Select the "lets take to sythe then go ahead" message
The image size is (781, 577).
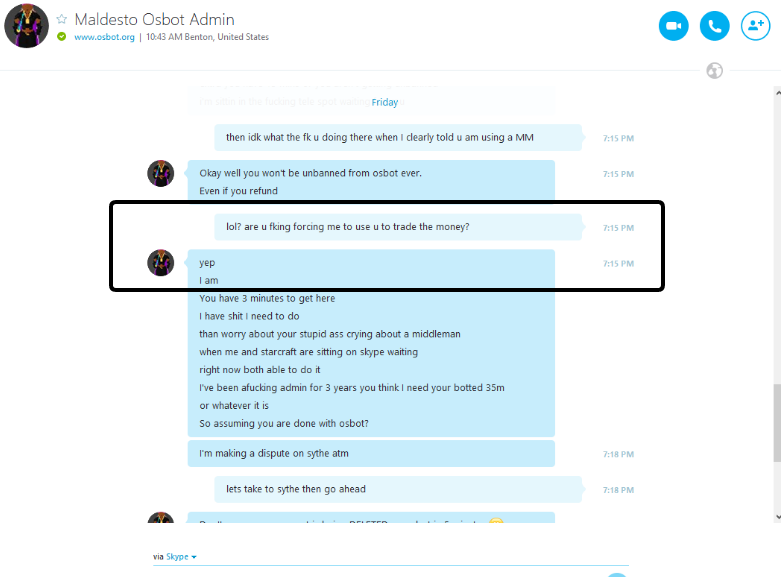pyautogui.click(x=398, y=489)
